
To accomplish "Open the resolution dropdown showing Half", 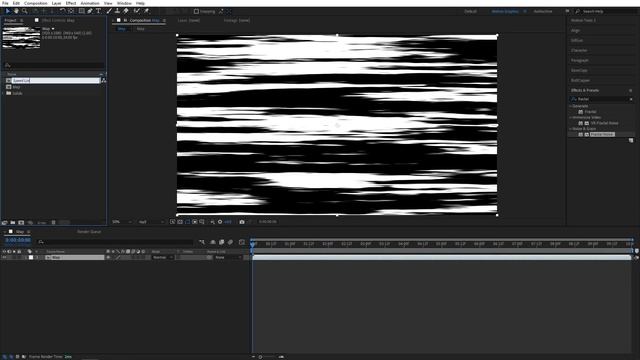I will coord(151,222).
